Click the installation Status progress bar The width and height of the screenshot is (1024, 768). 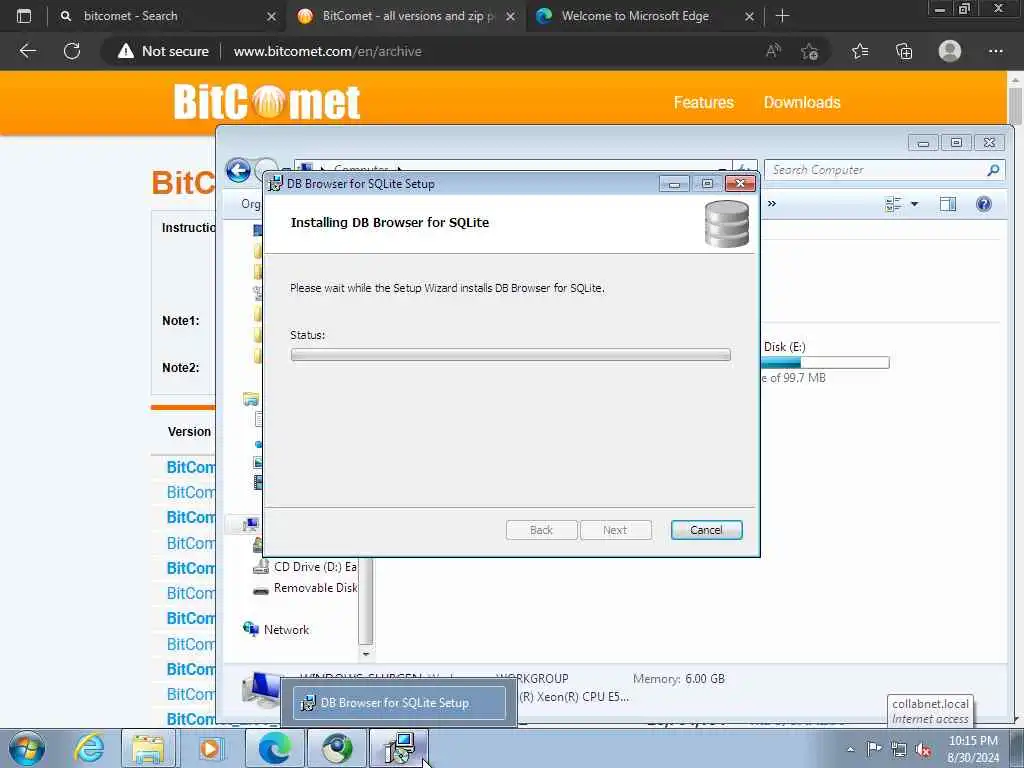pyautogui.click(x=510, y=355)
